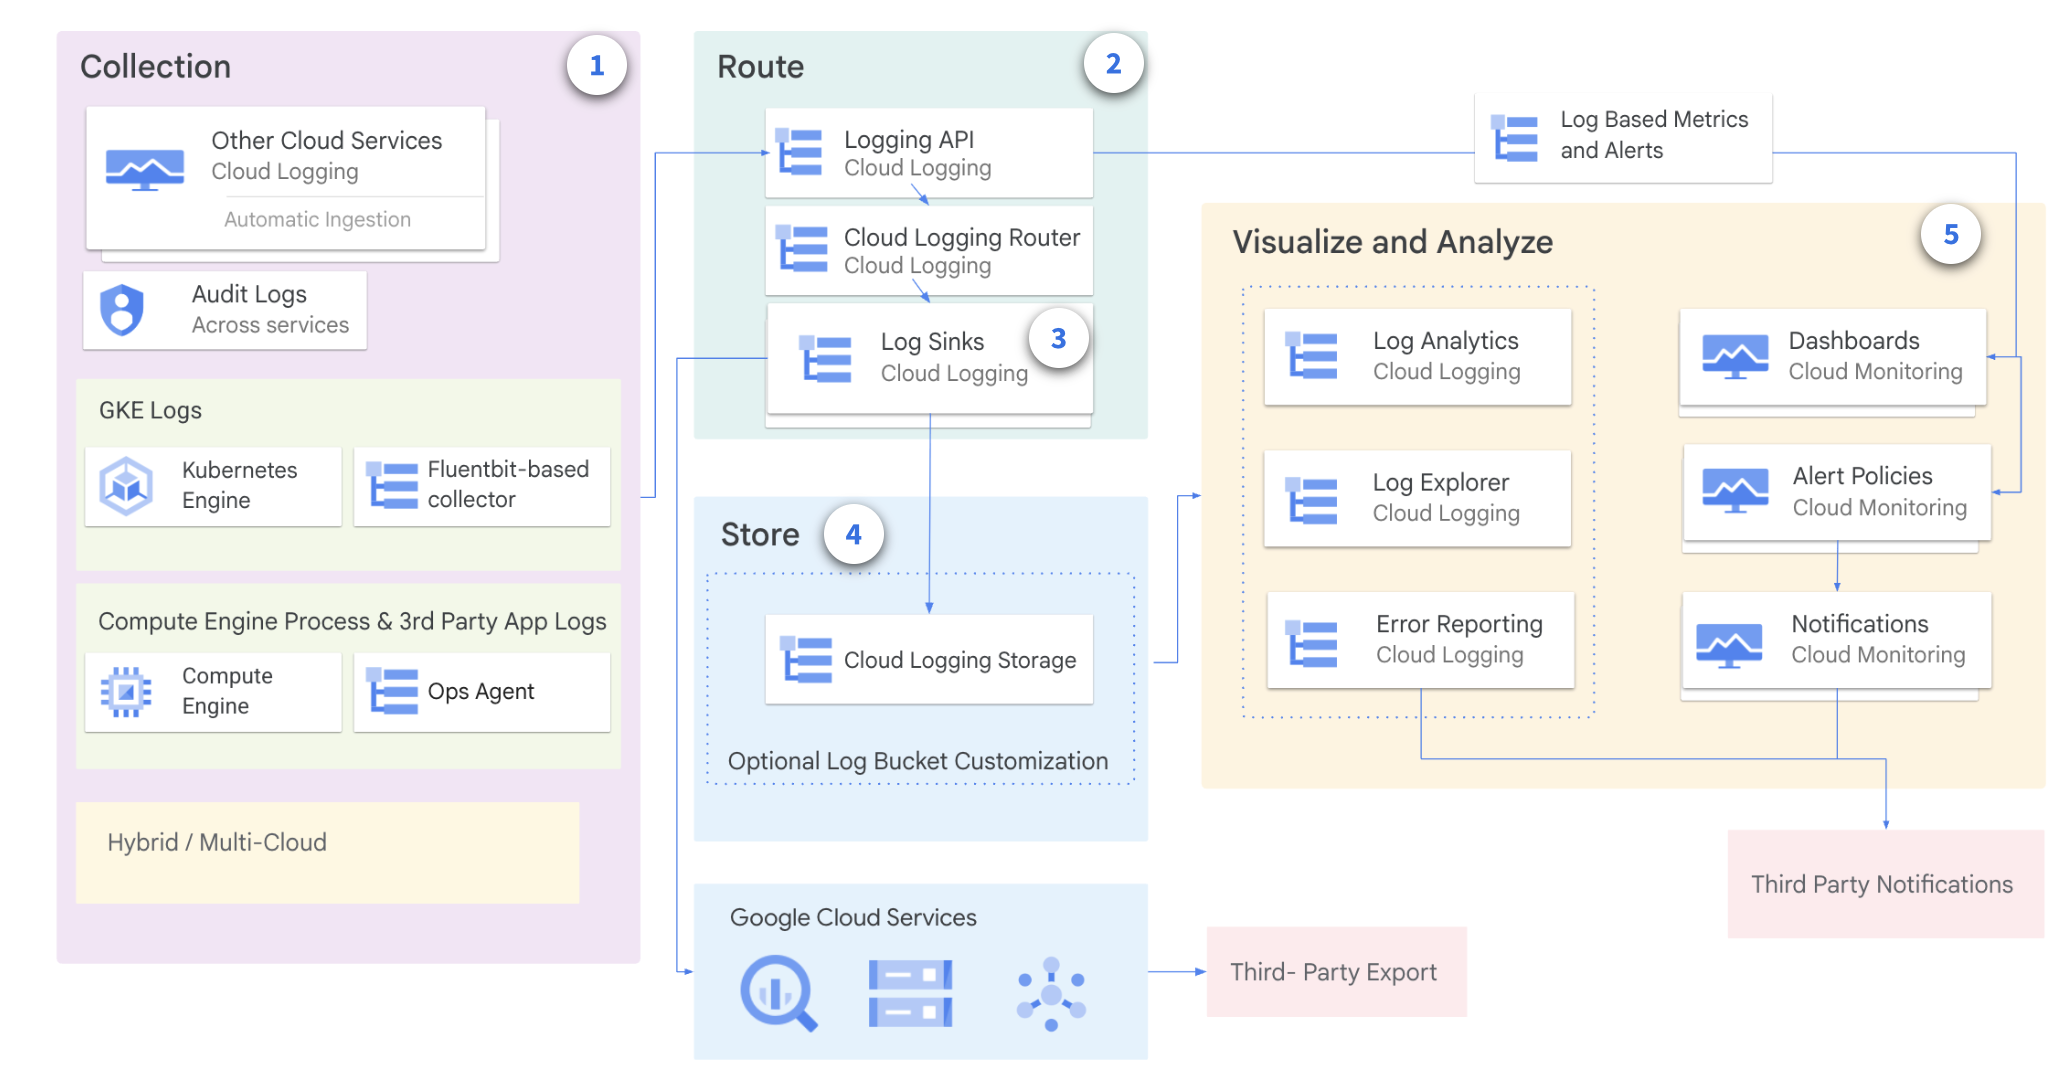Click the BigQuery magnifier icon
The height and width of the screenshot is (1088, 2070).
point(778,992)
